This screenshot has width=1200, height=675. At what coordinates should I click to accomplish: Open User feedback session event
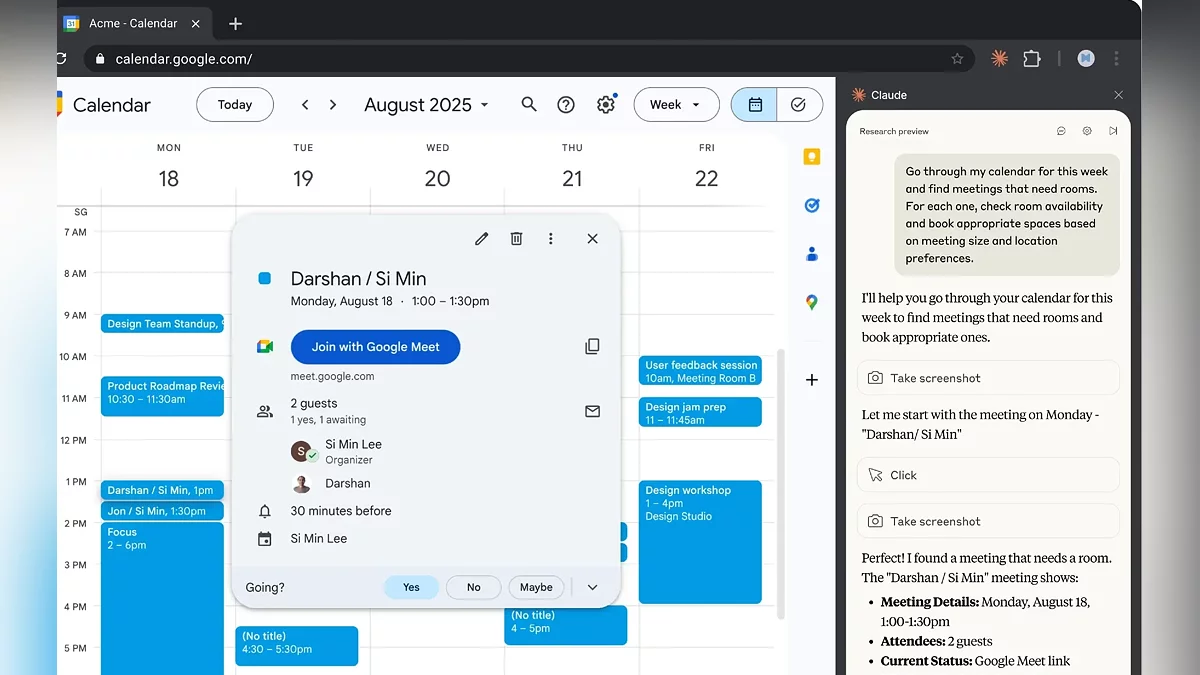coord(700,371)
